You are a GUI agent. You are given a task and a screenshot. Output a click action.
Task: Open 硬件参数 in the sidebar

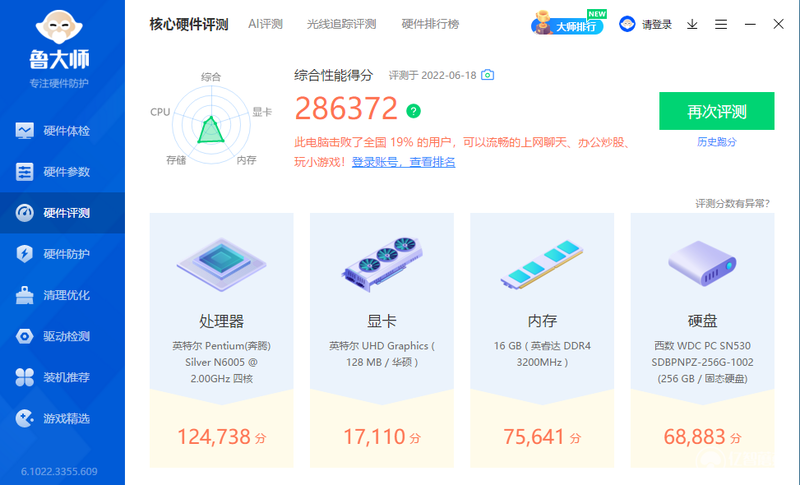point(62,172)
